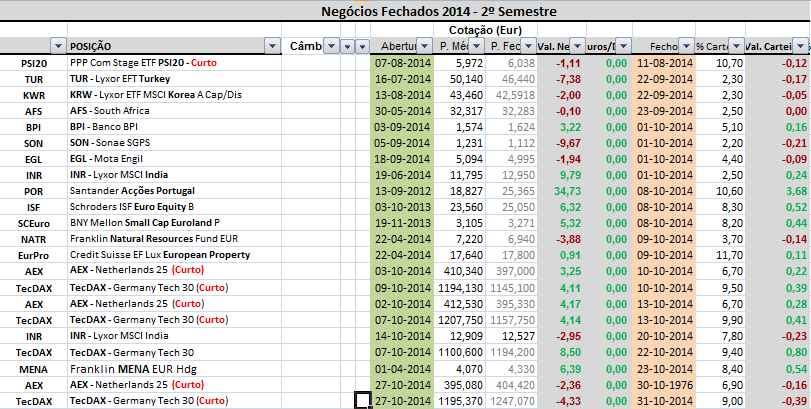Select the Cotação (Eur) header cell
811x409 pixels.
point(485,30)
